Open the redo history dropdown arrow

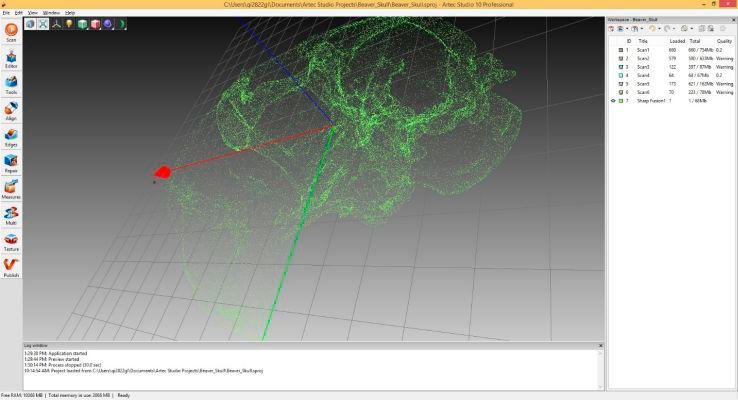click(674, 29)
